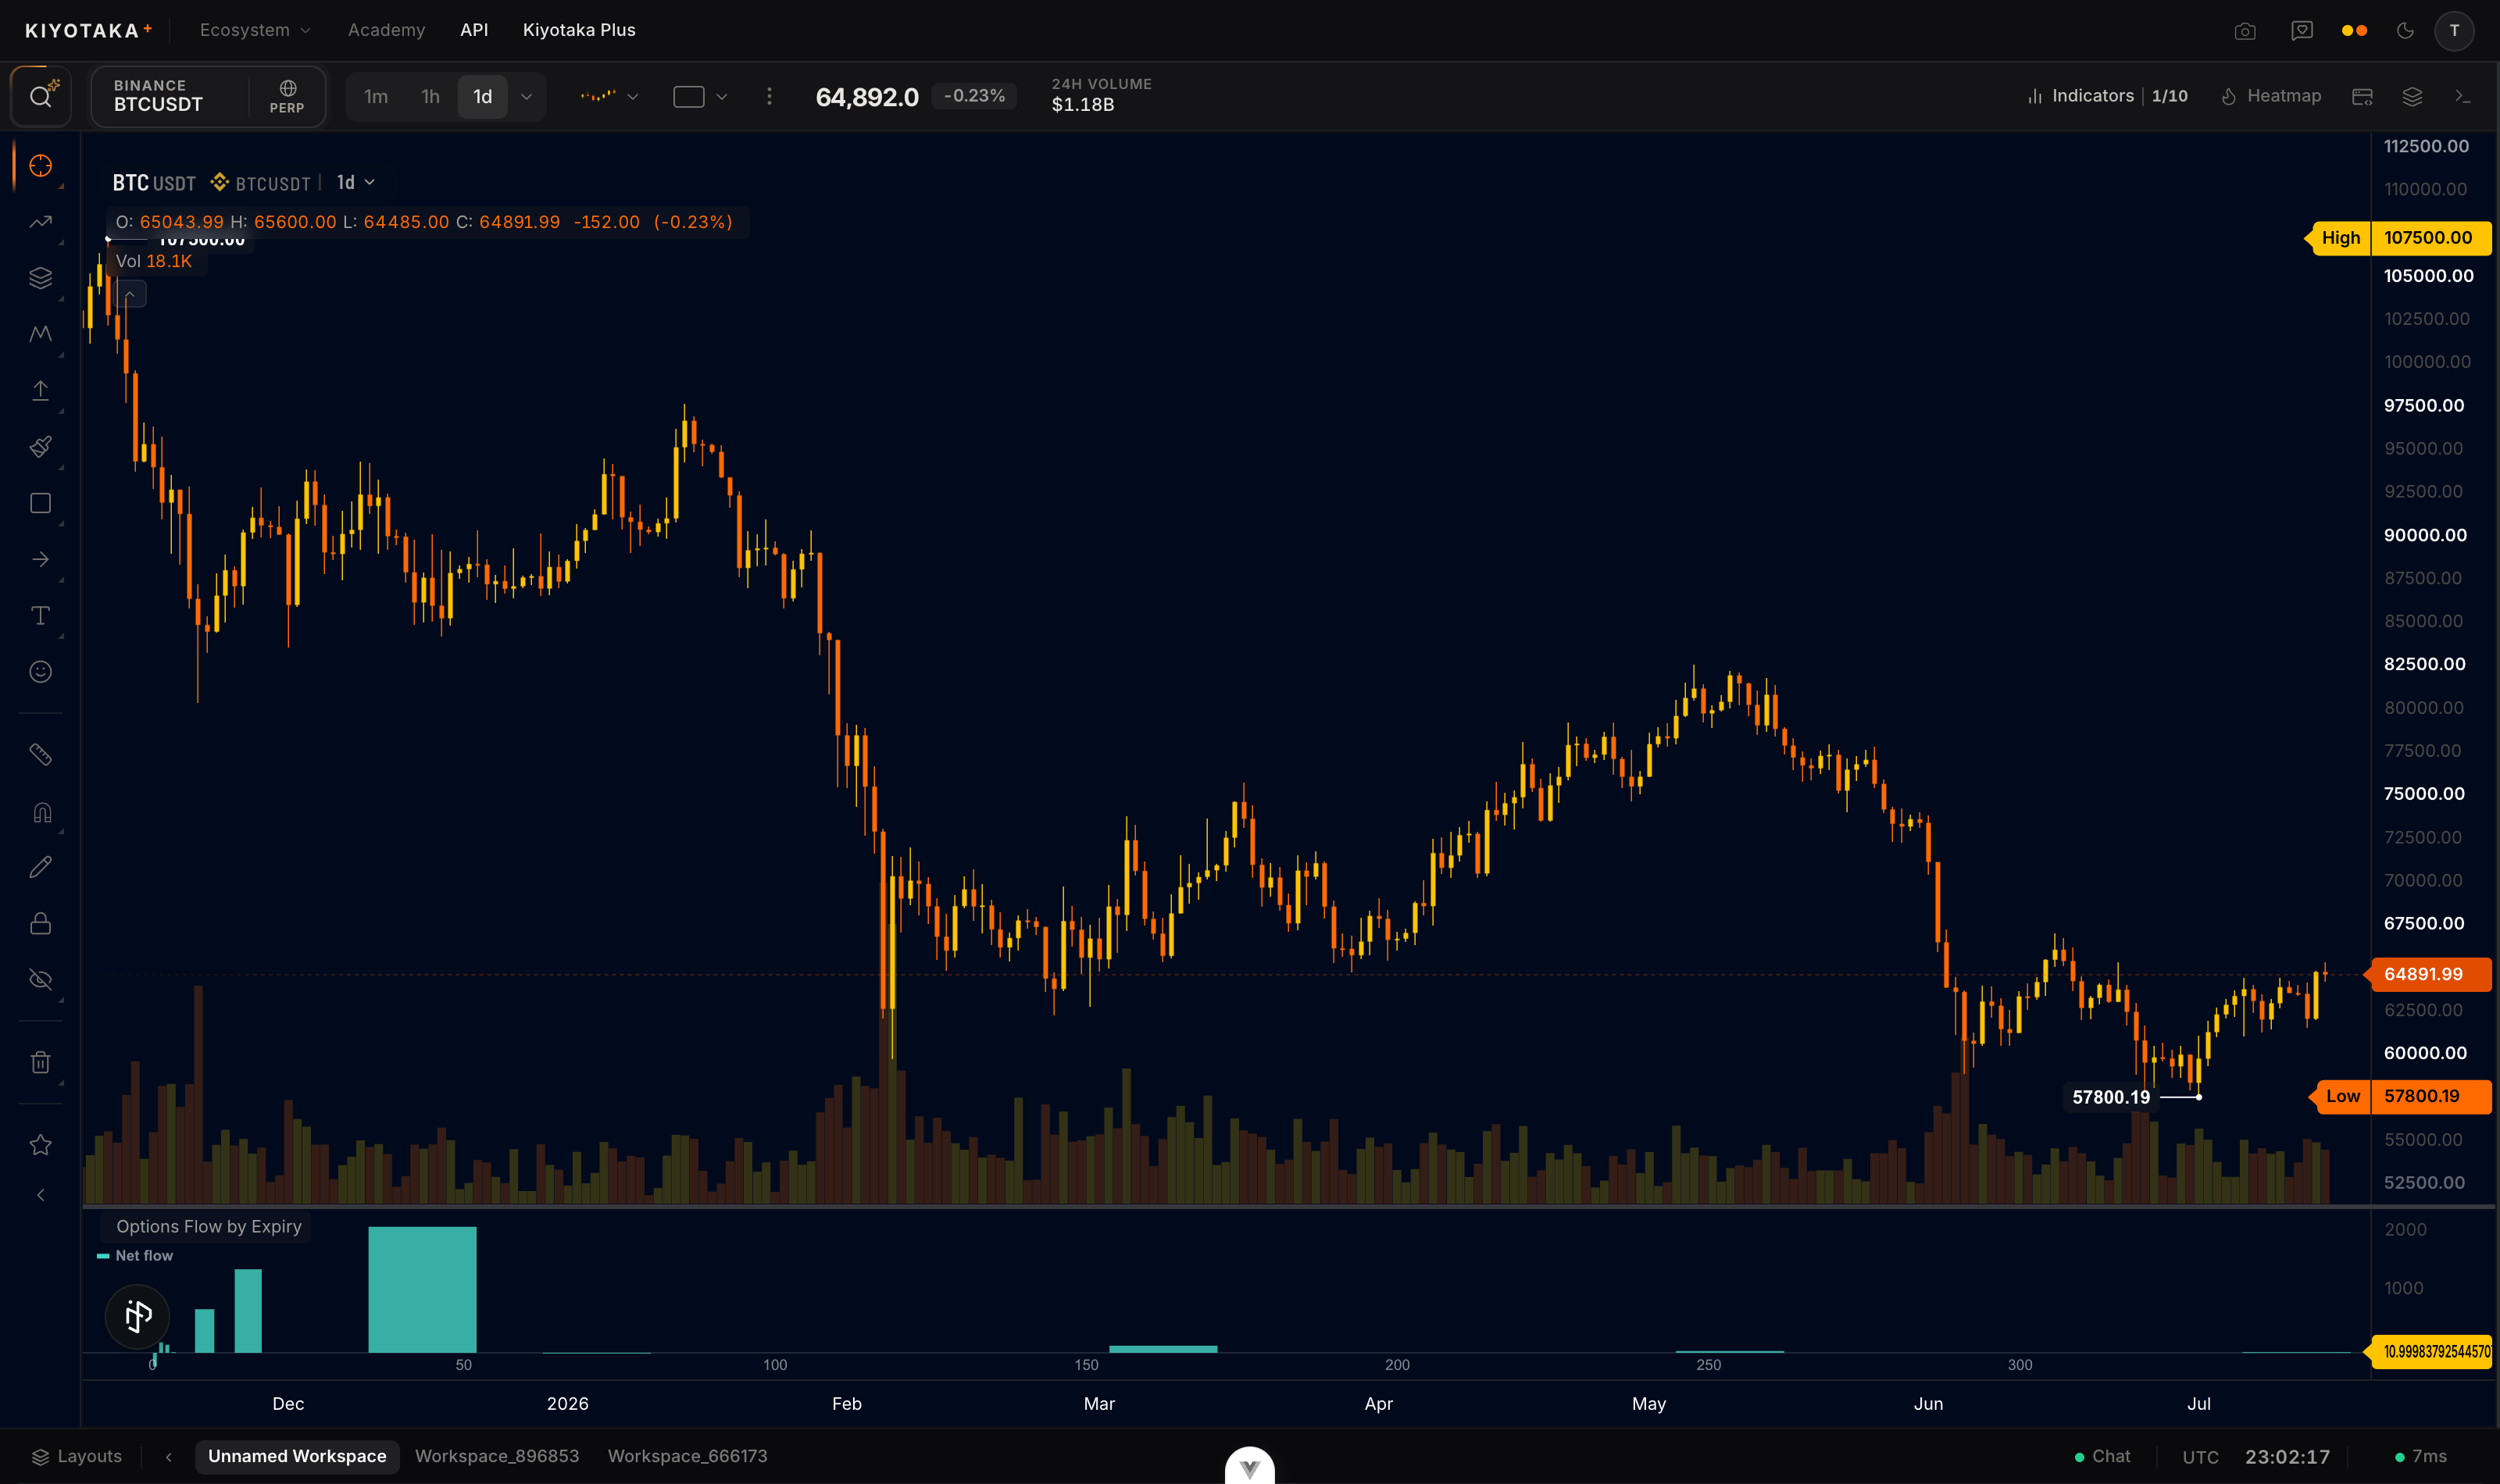Toggle dark mode moon icon
2500x1484 pixels.
[2405, 31]
